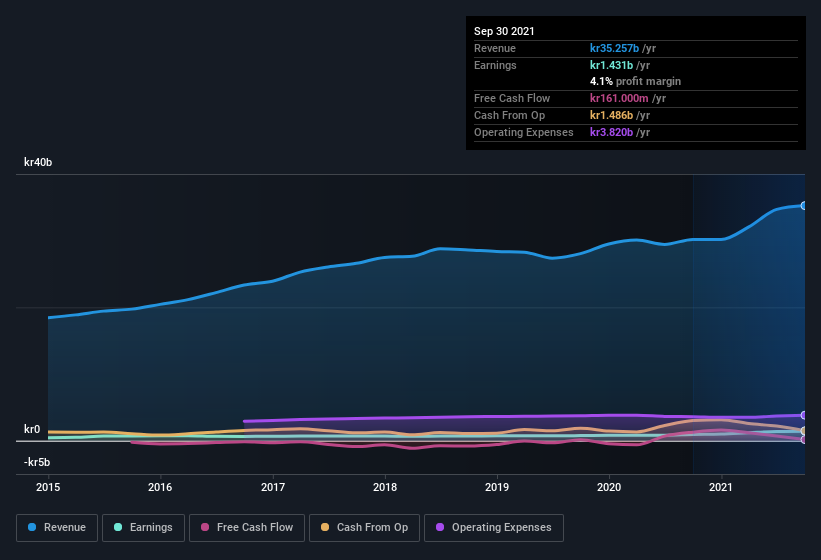
Task: Click the 4.1% profit margin text
Action: tap(635, 81)
